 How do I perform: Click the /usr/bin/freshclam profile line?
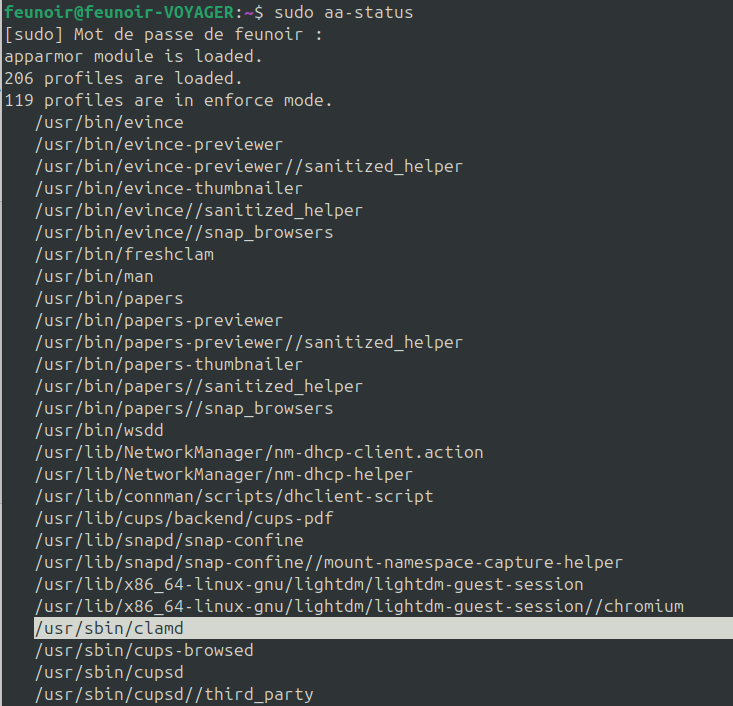tap(124, 254)
